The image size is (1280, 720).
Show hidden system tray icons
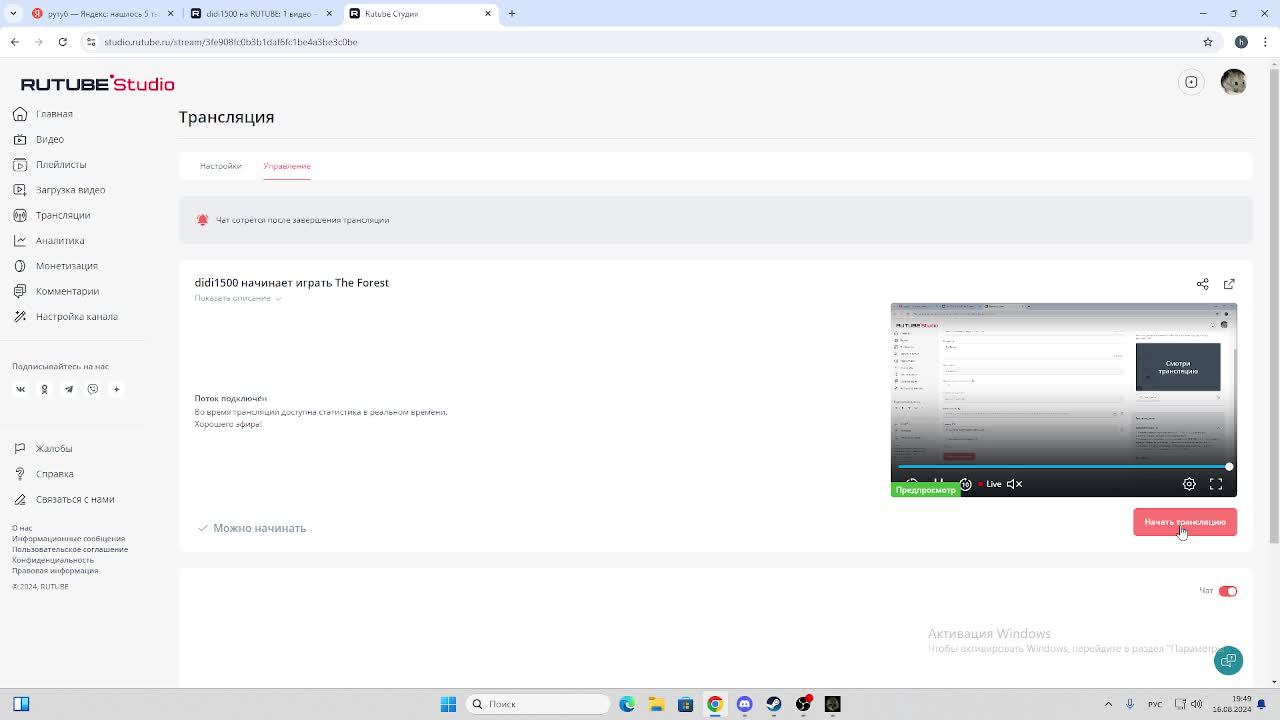click(1108, 704)
